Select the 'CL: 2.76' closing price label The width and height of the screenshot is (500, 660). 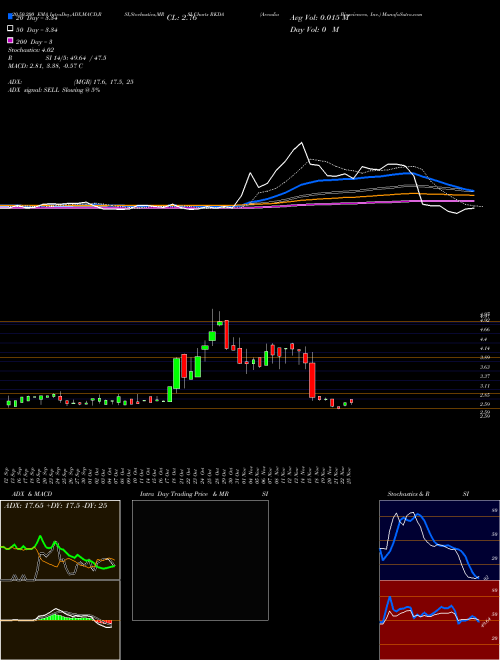point(182,18)
